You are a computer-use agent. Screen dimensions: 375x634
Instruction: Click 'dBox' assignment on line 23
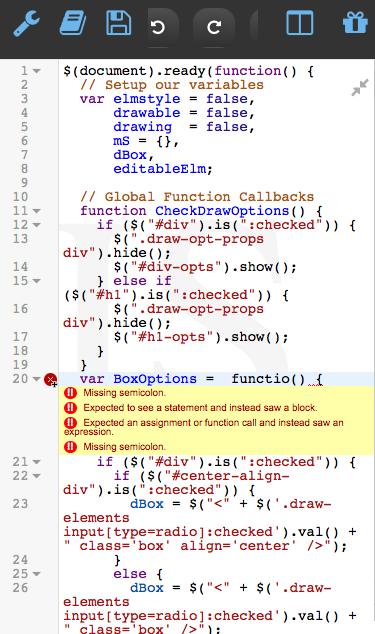(146, 504)
